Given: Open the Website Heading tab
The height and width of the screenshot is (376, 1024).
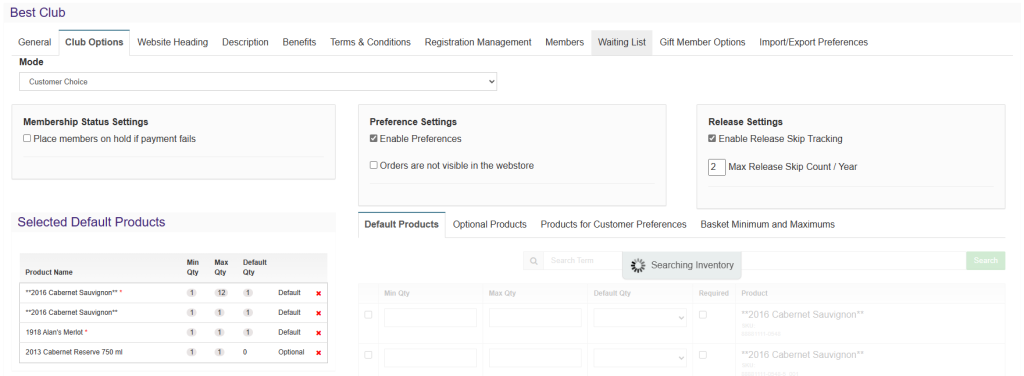Looking at the screenshot, I should [172, 42].
